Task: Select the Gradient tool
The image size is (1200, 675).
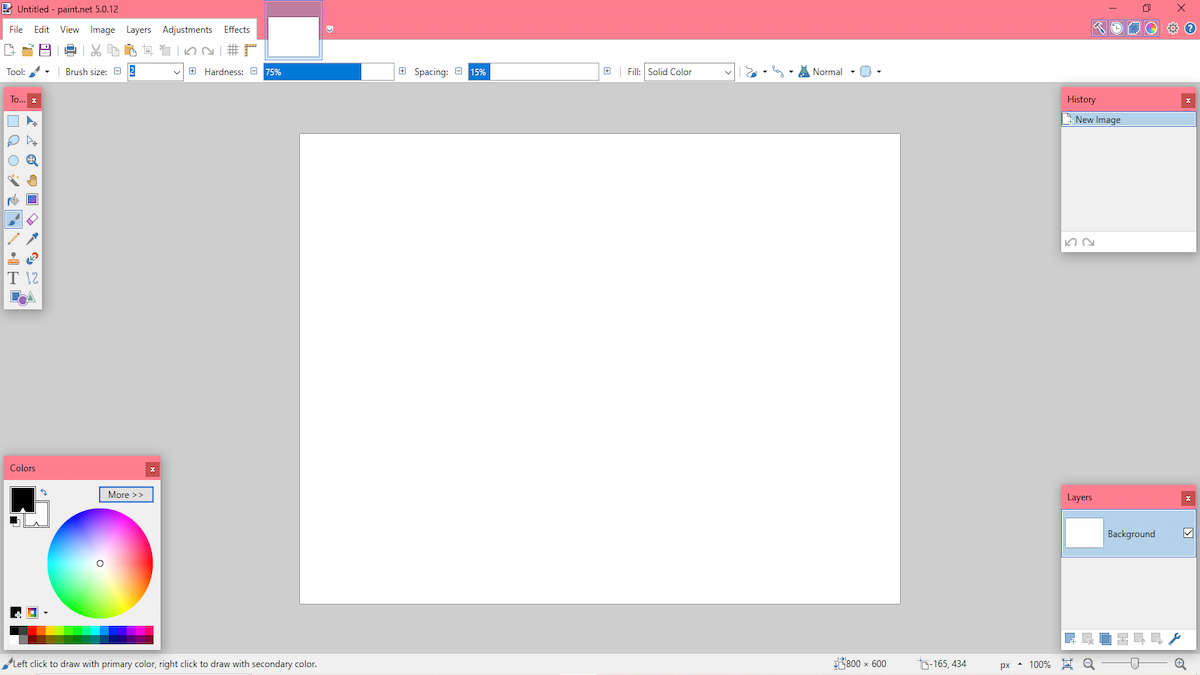Action: tap(32, 200)
